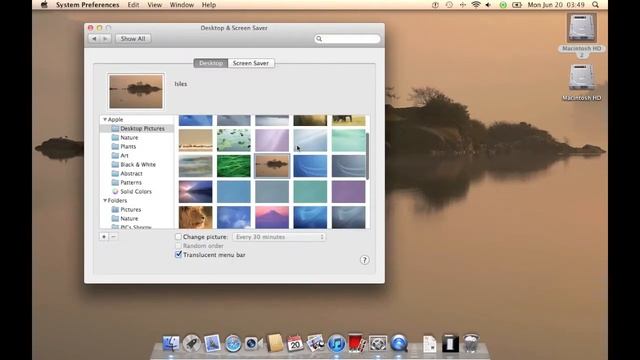Choose the lion wallpaper thumbnail
The height and width of the screenshot is (360, 640).
pyautogui.click(x=196, y=217)
